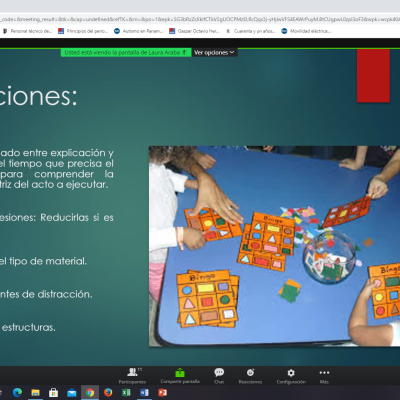Open Microsoft Store from the taskbar

click(53, 393)
